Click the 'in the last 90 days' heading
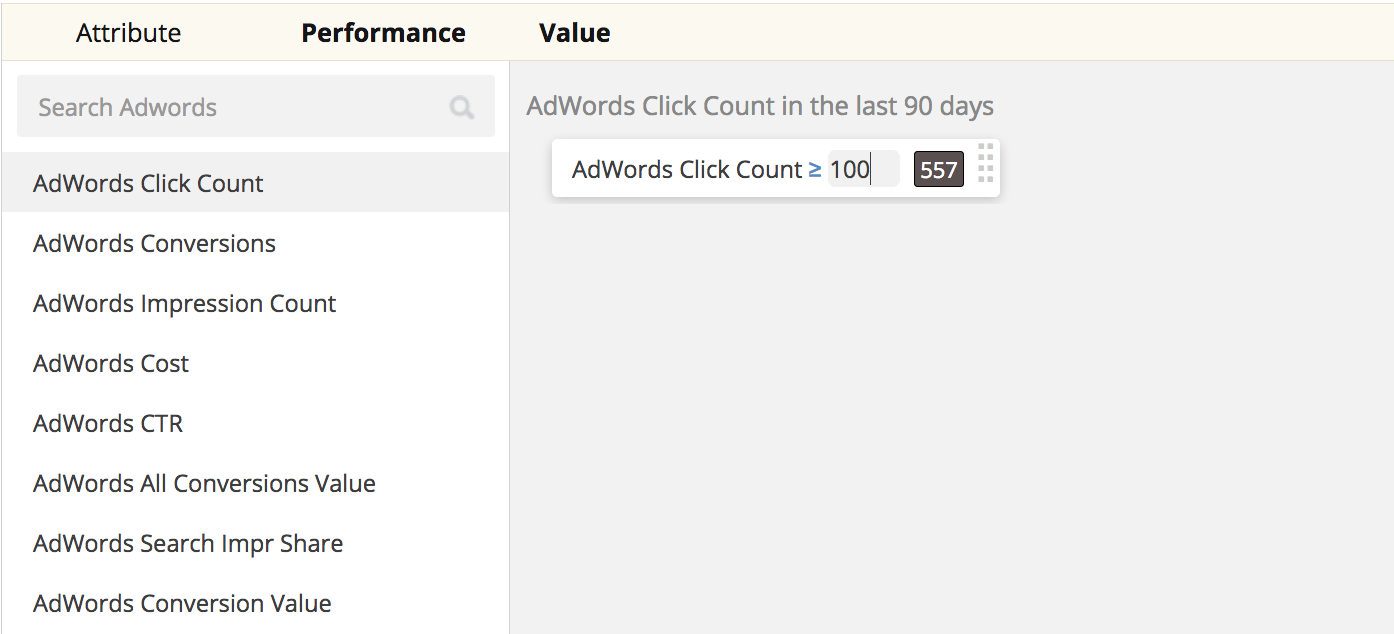1394x634 pixels. pos(760,106)
